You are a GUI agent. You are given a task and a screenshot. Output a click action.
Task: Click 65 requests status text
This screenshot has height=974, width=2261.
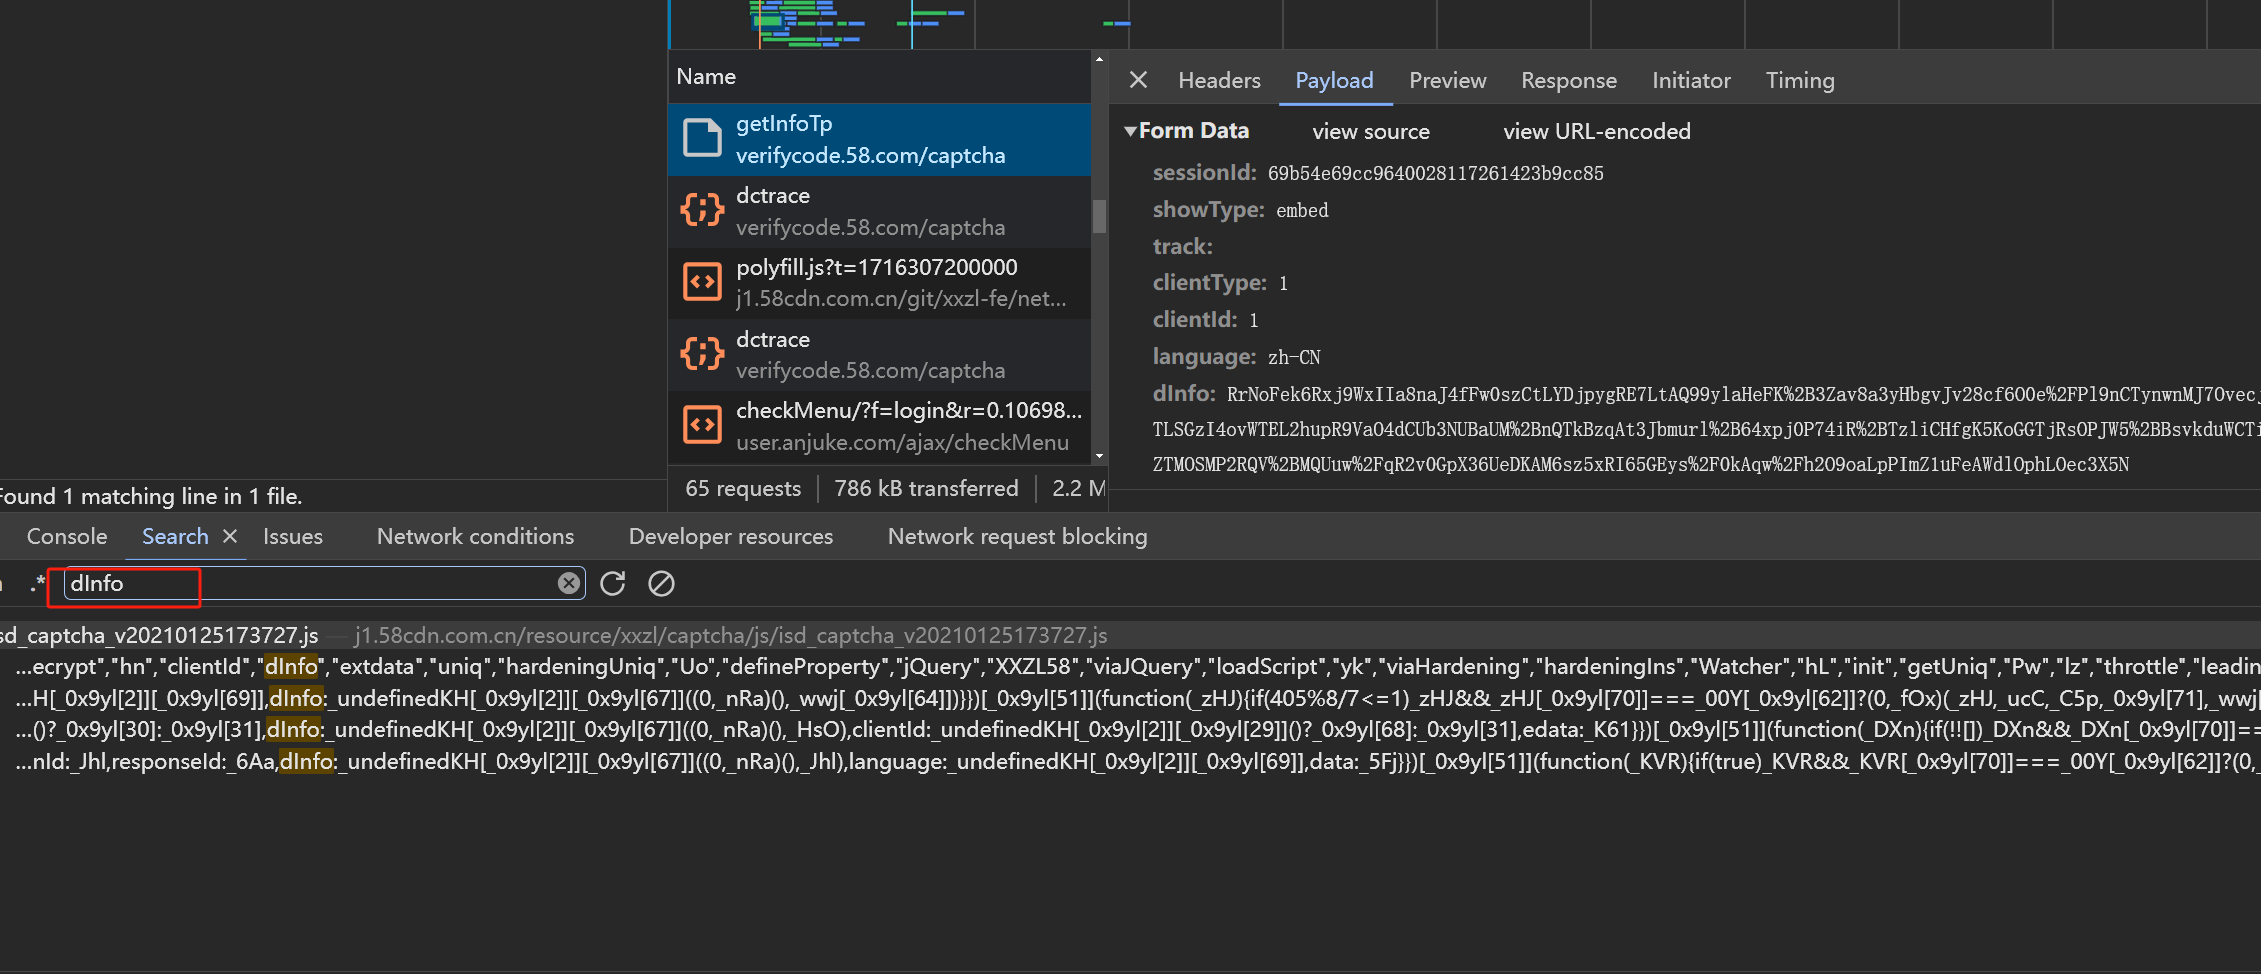743,488
